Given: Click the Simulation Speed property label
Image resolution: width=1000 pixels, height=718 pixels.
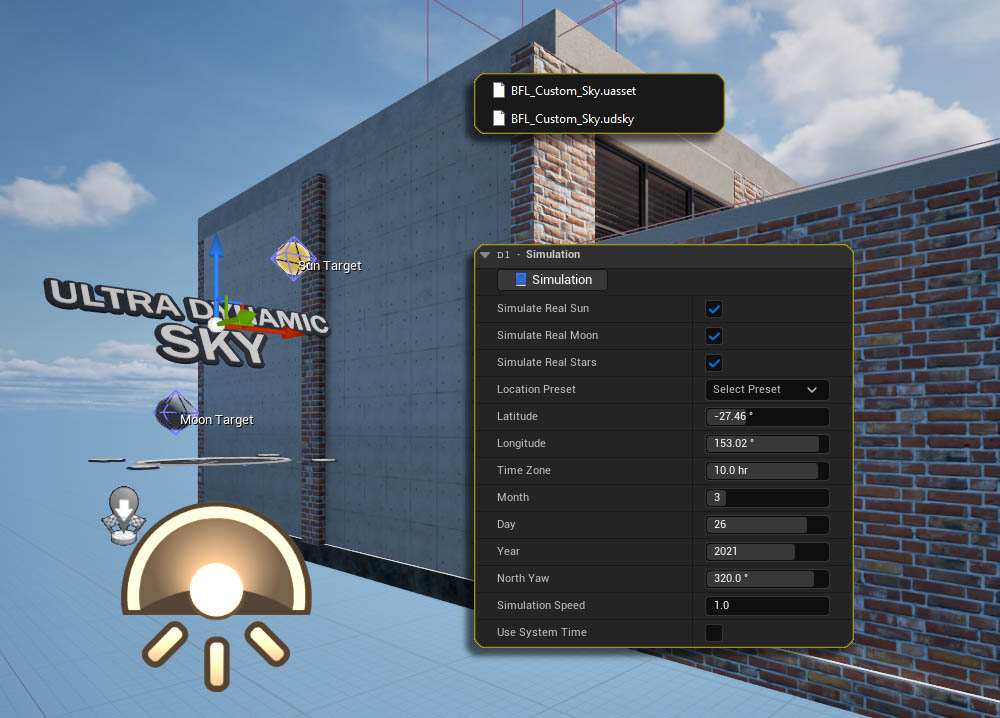Looking at the screenshot, I should [x=541, y=605].
